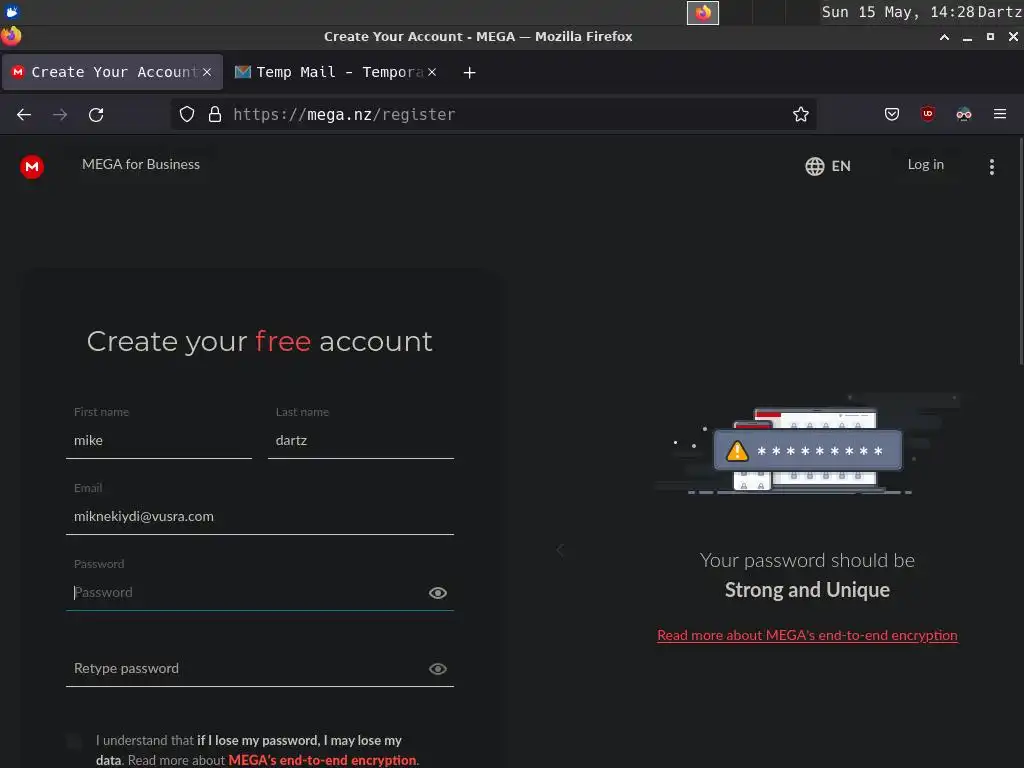Click Dartz user label in top panel

click(1000, 12)
